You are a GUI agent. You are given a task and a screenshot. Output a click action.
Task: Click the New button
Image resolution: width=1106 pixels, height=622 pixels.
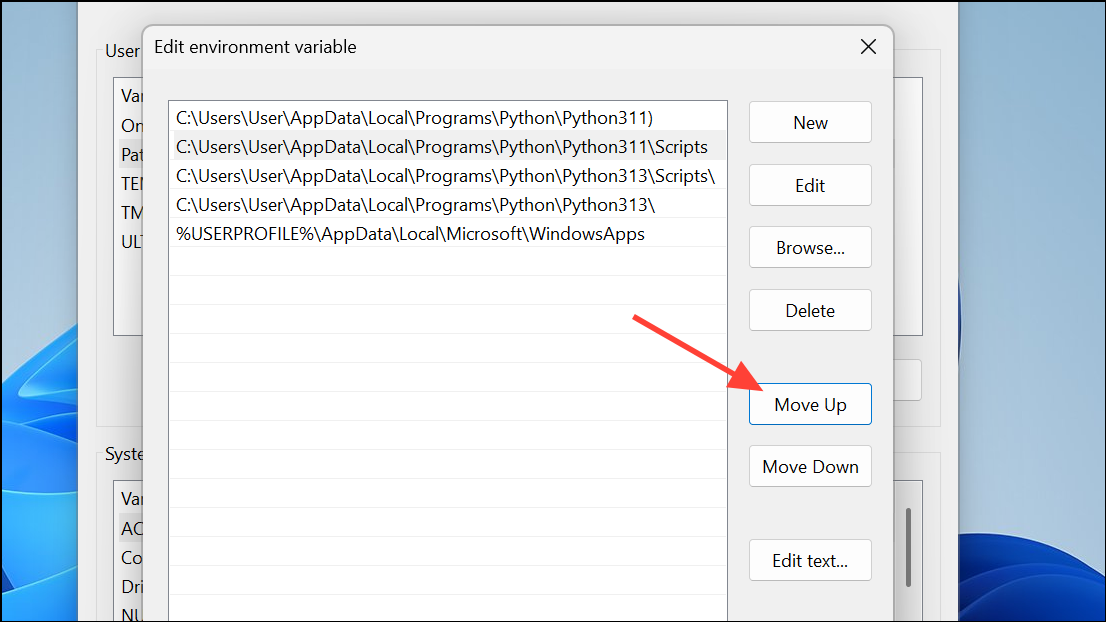point(810,123)
